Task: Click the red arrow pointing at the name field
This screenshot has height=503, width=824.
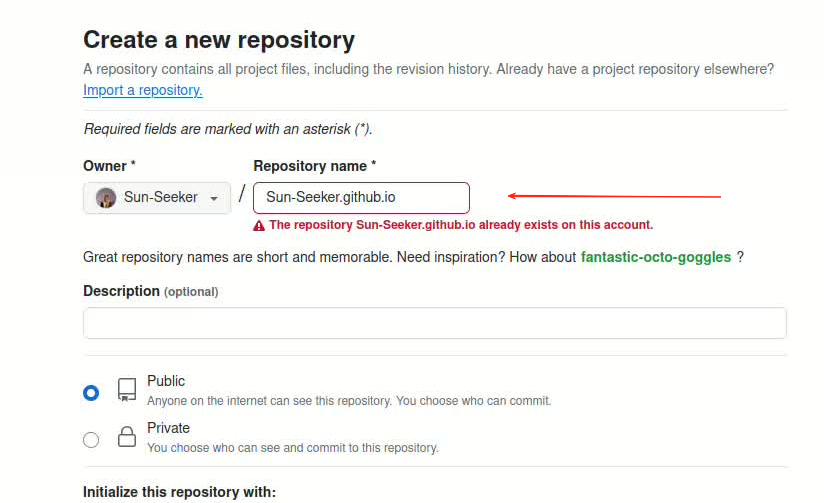Action: [614, 197]
